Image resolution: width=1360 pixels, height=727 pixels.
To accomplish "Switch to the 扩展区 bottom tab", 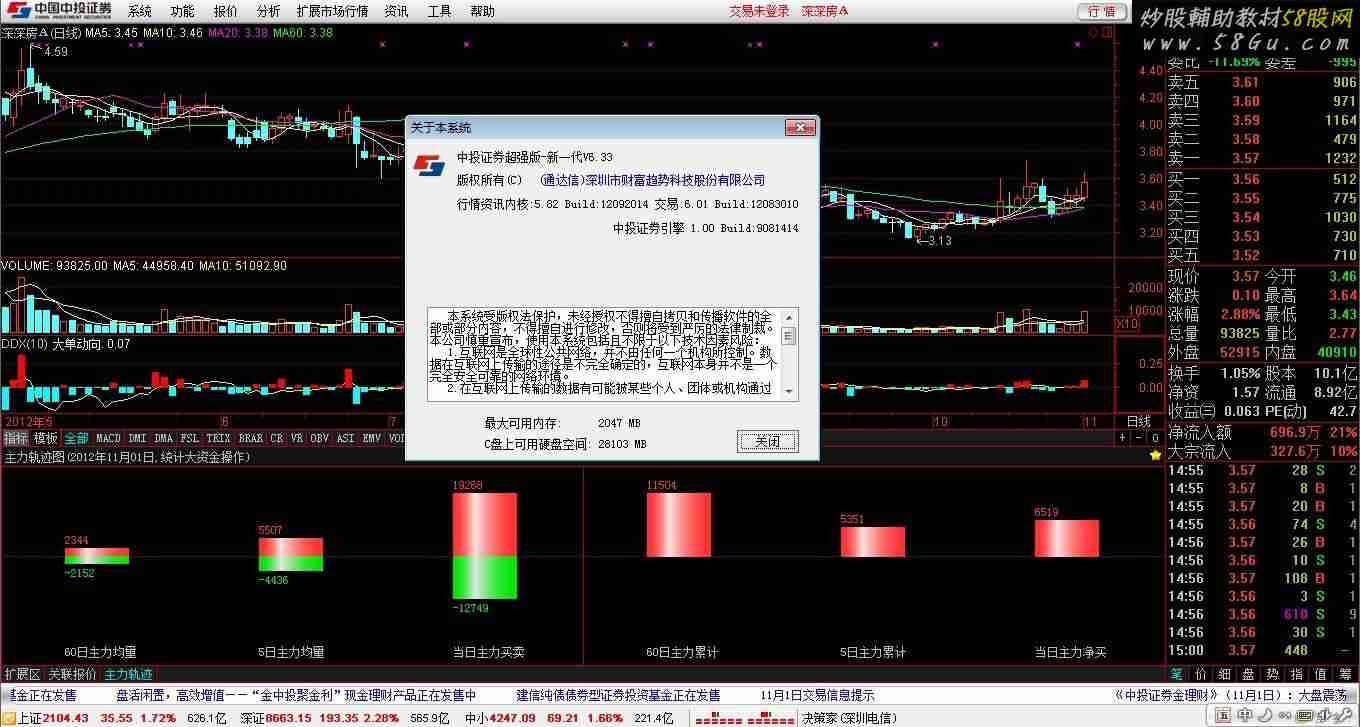I will click(22, 674).
